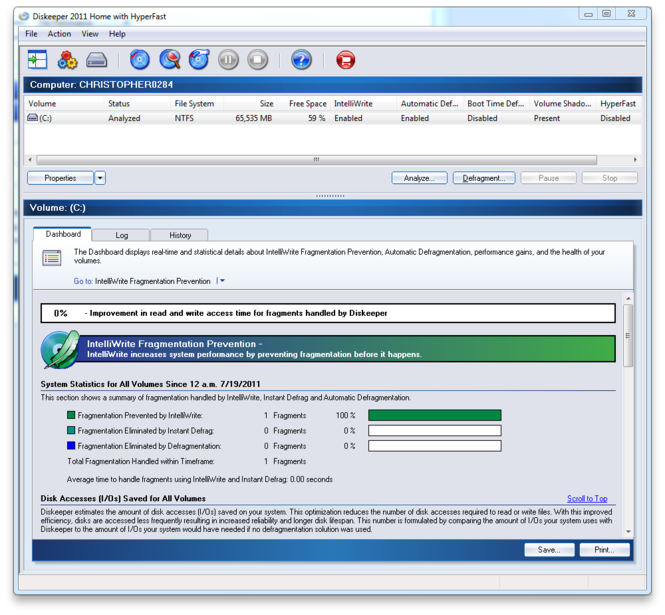Click the Analyze... button

coord(419,178)
